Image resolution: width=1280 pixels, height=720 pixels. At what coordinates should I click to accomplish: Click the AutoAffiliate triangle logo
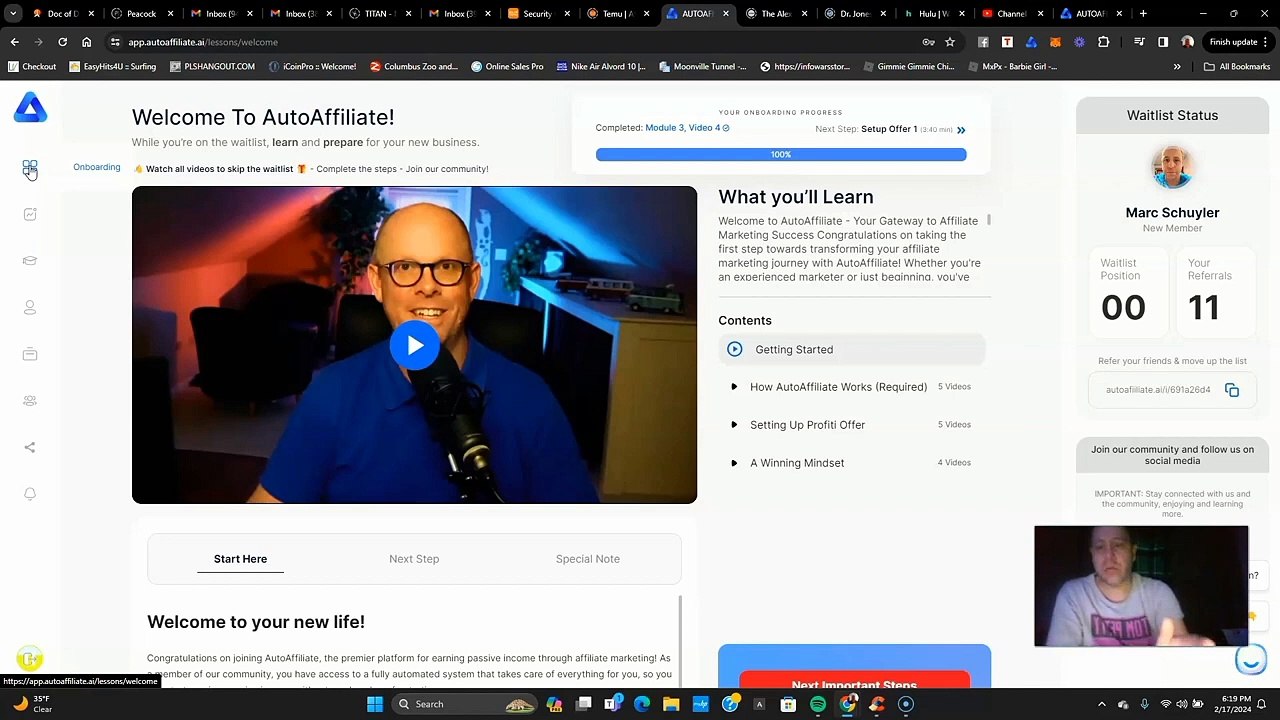[30, 108]
